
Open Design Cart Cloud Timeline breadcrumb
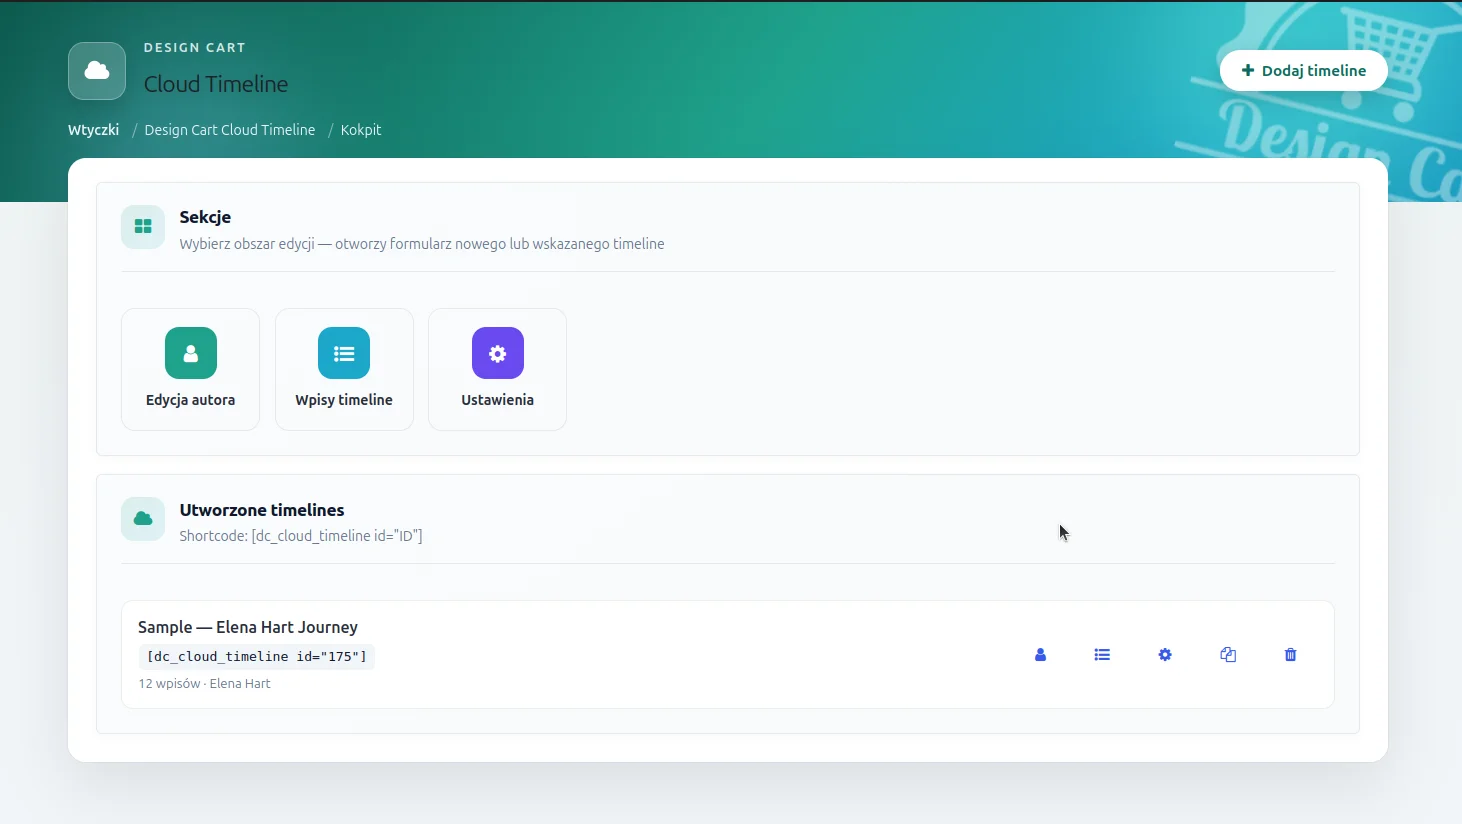pos(230,130)
